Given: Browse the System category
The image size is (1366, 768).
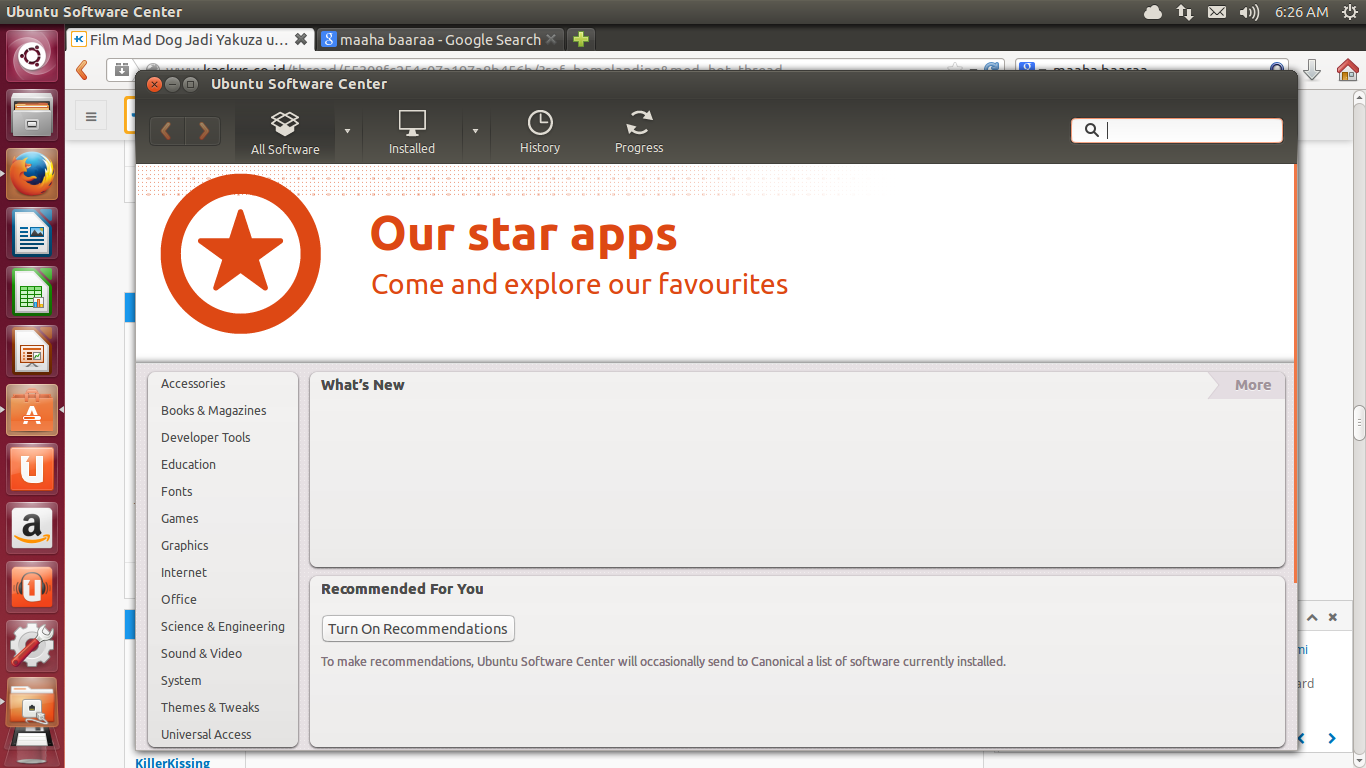Looking at the screenshot, I should coord(181,681).
